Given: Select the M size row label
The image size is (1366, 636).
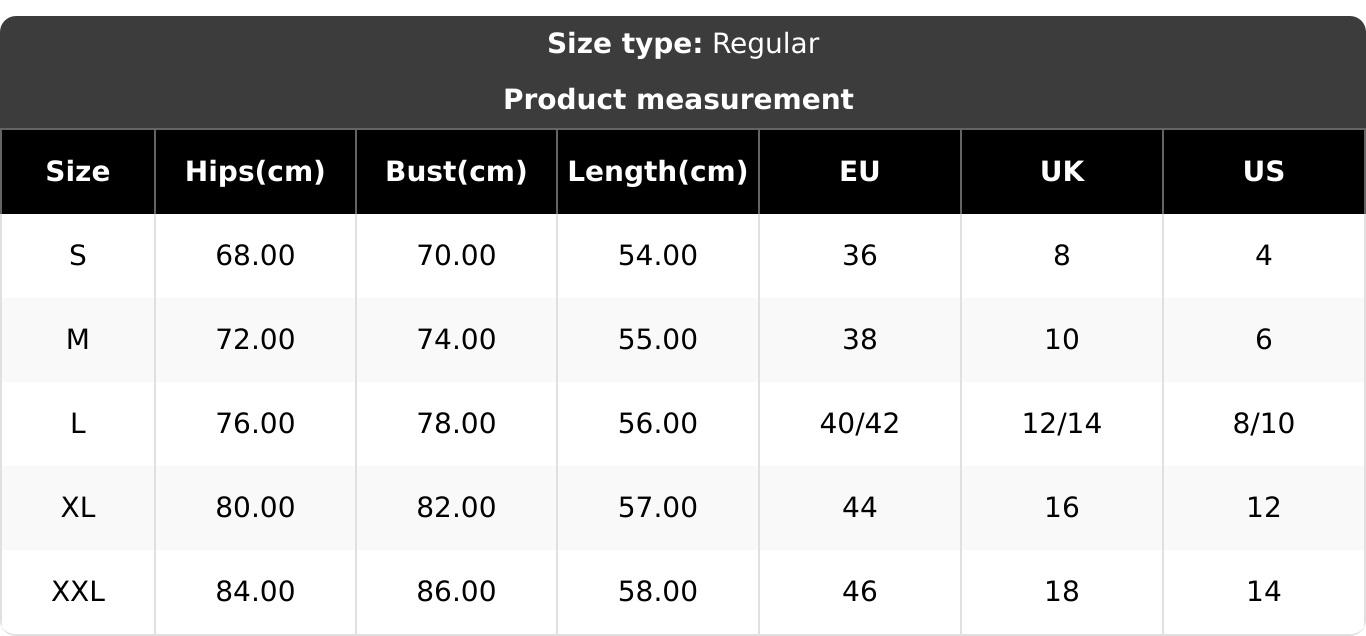Looking at the screenshot, I should 78,340.
